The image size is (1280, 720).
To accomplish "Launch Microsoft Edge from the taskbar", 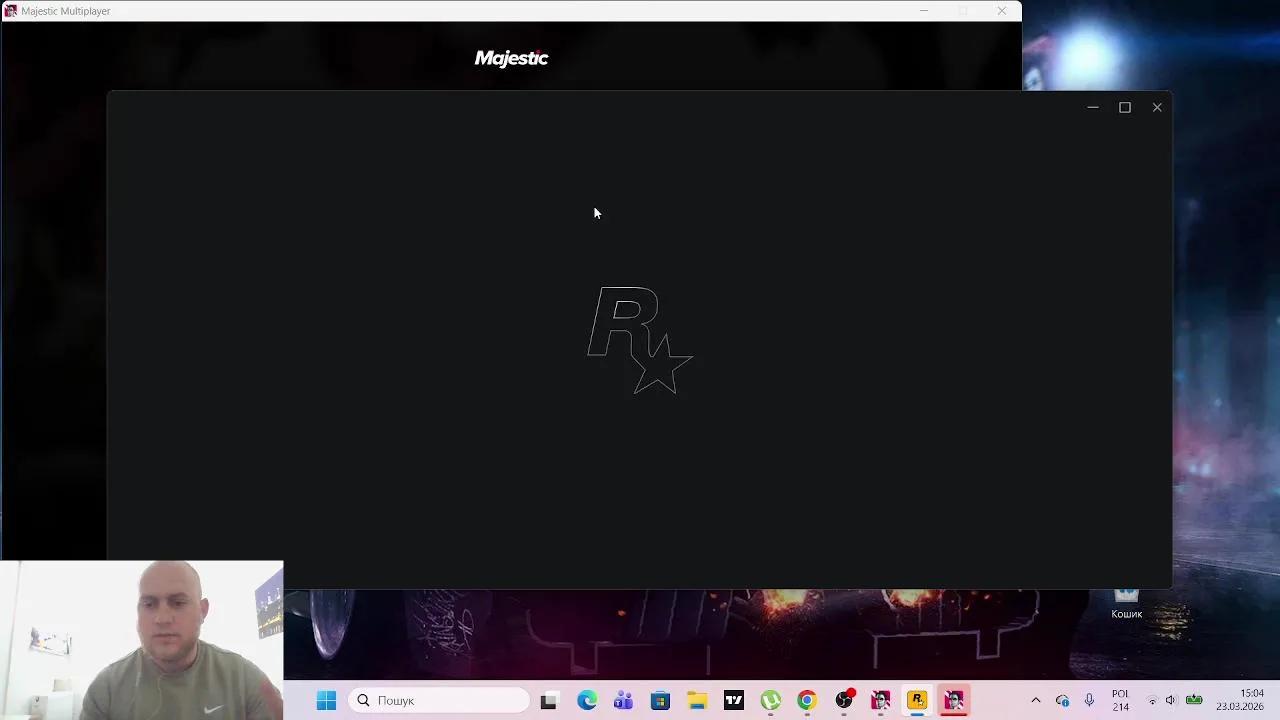I will (586, 700).
